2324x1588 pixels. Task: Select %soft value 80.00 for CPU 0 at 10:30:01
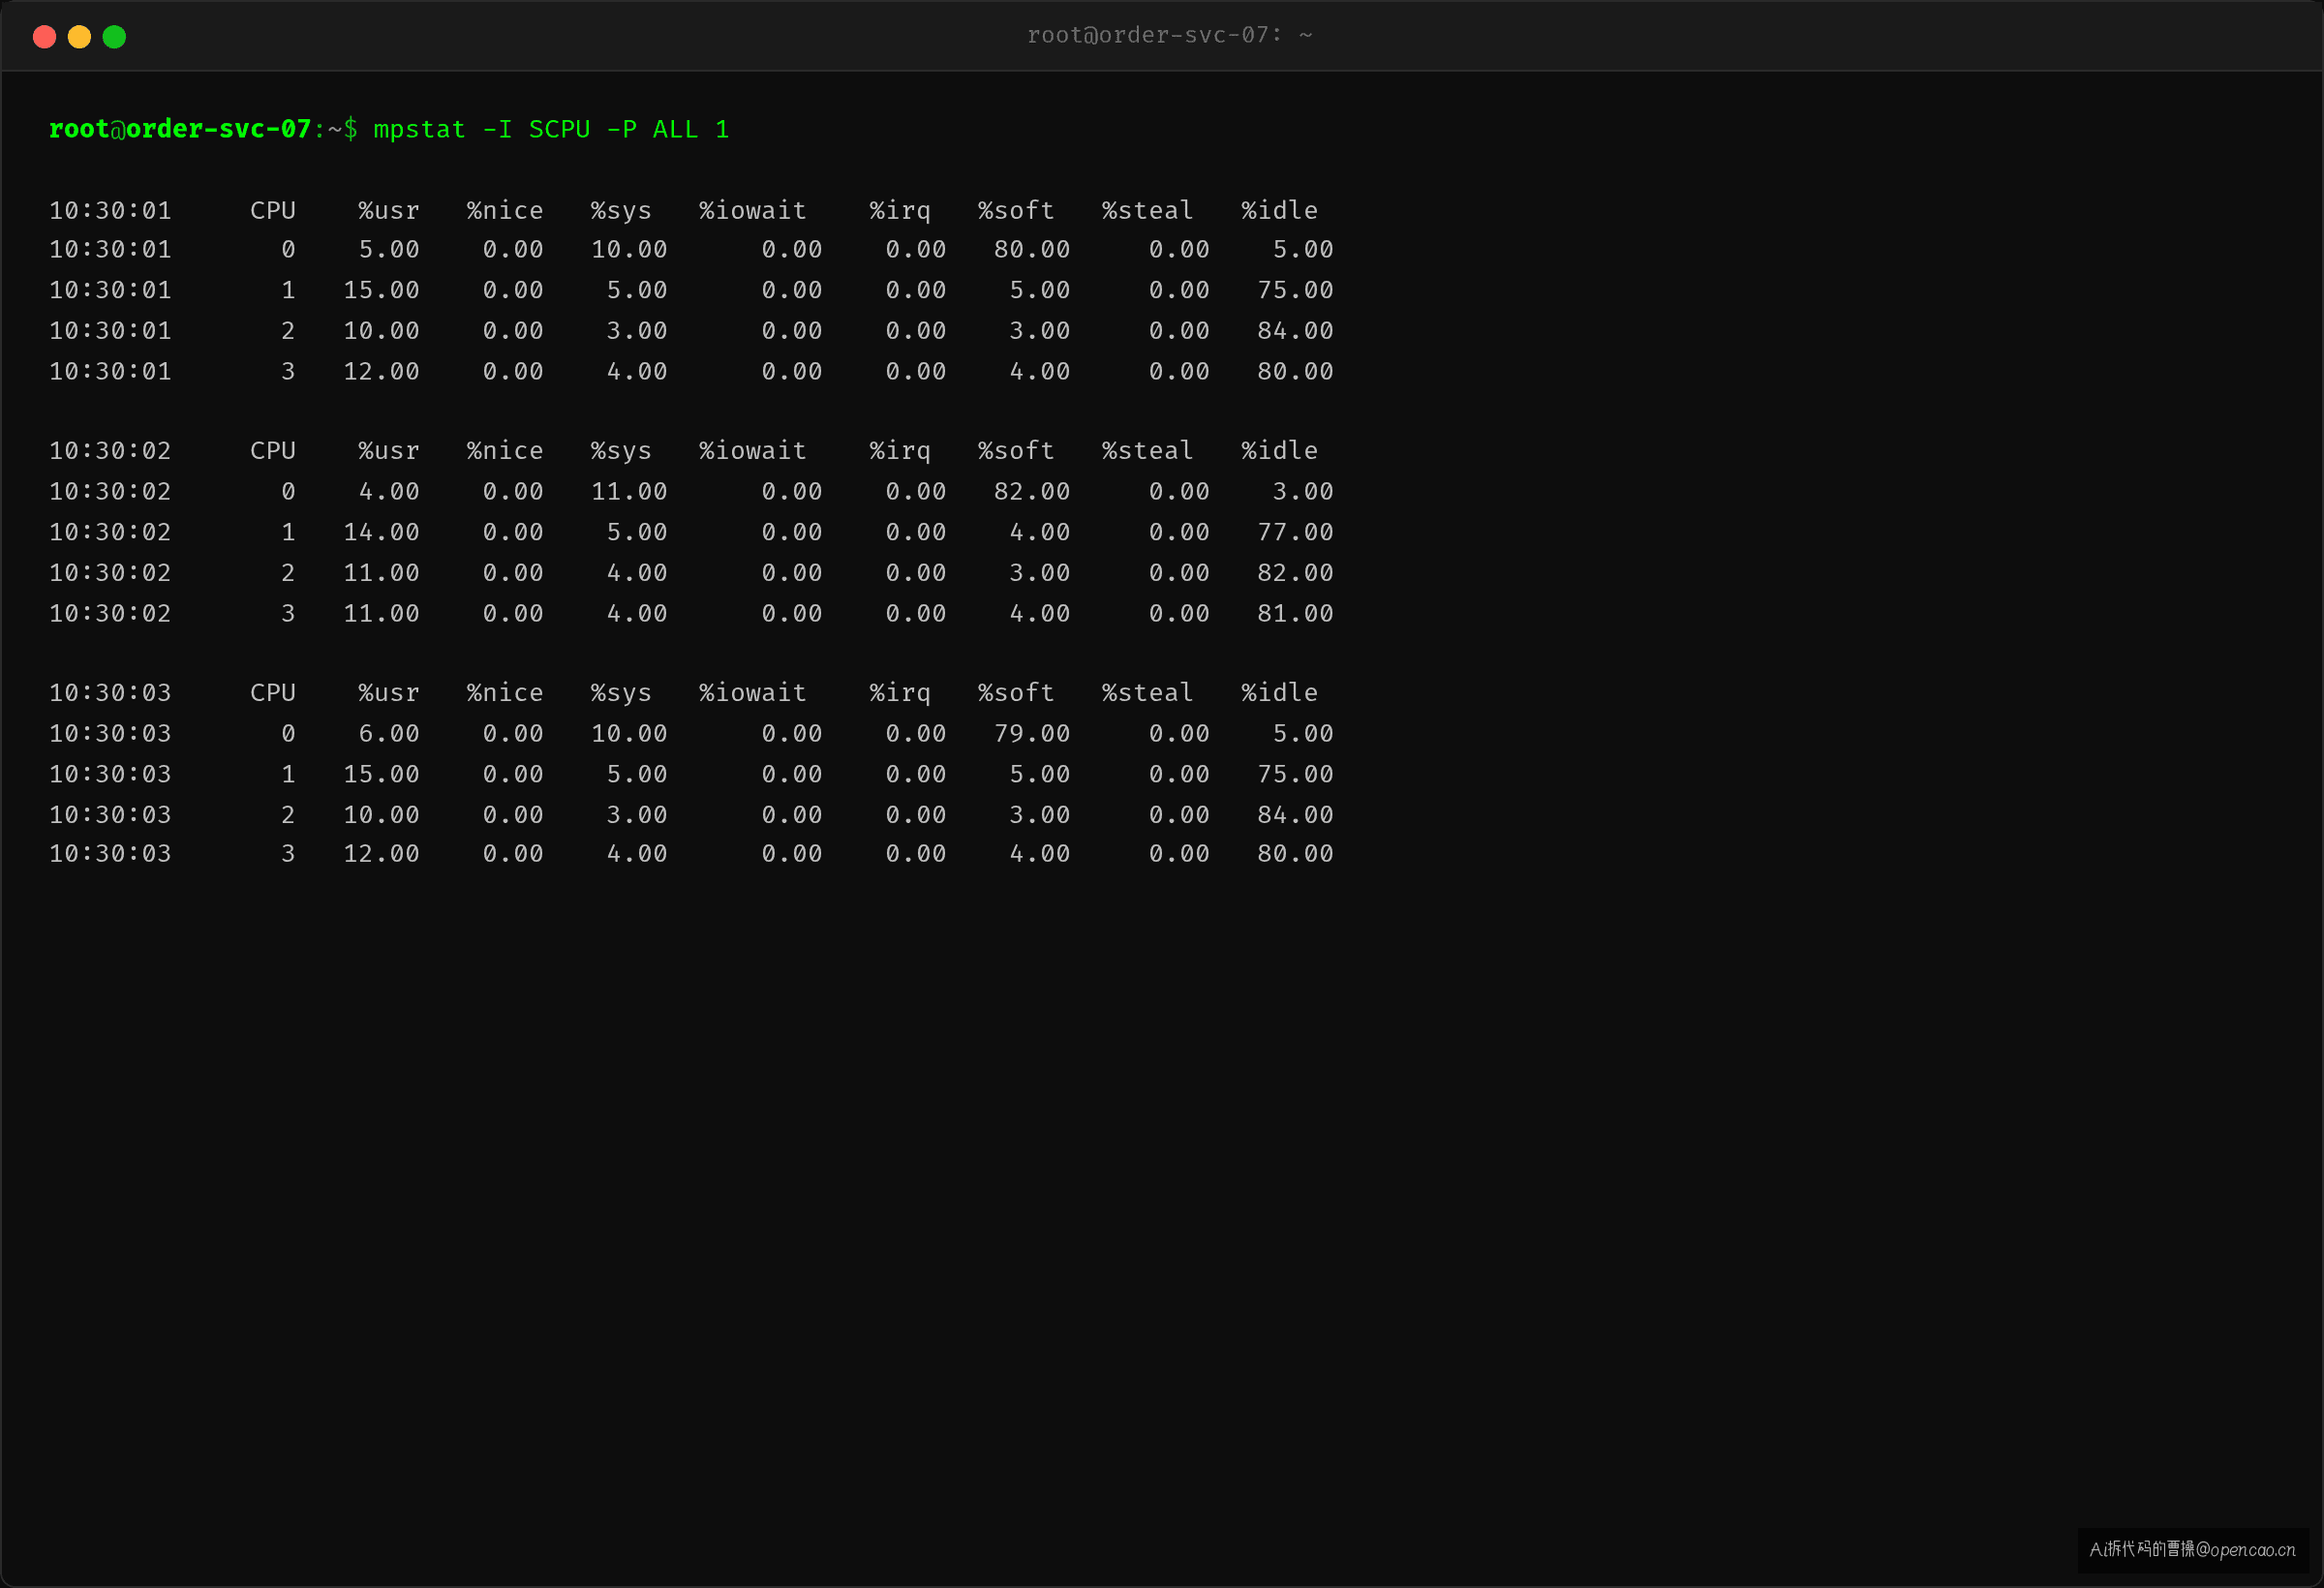(1032, 249)
